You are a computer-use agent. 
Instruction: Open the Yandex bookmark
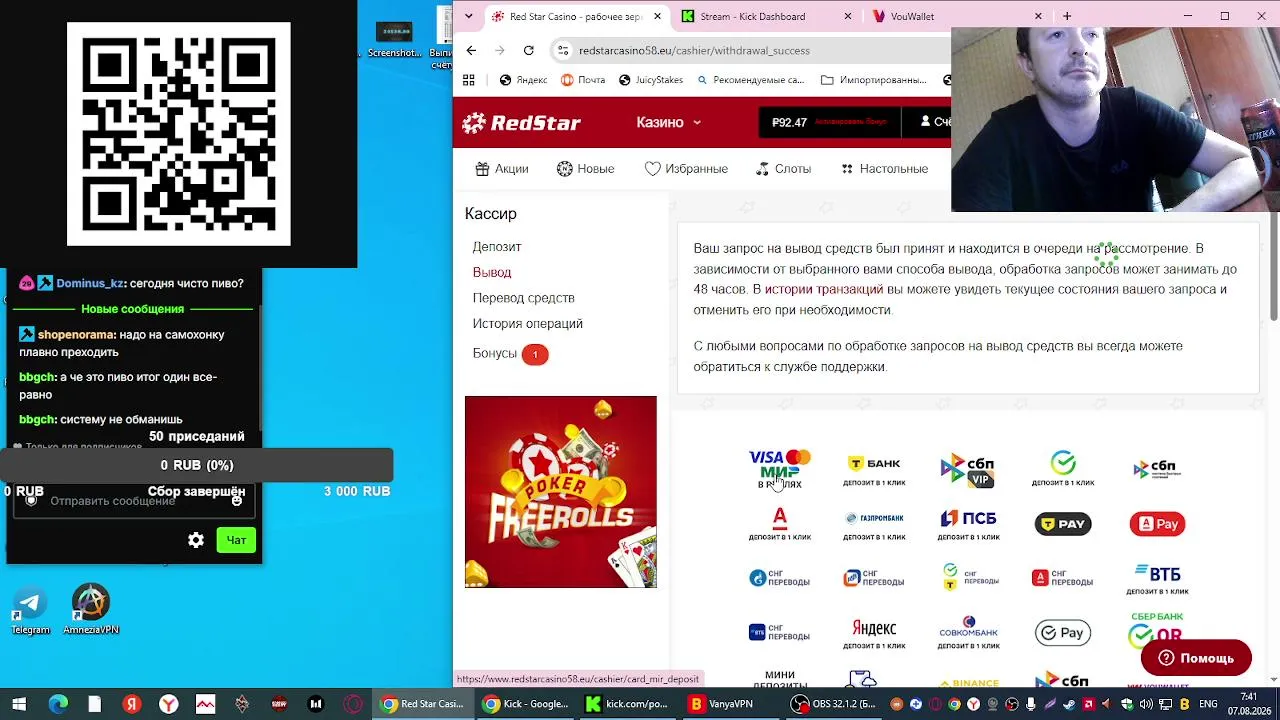click(x=523, y=80)
